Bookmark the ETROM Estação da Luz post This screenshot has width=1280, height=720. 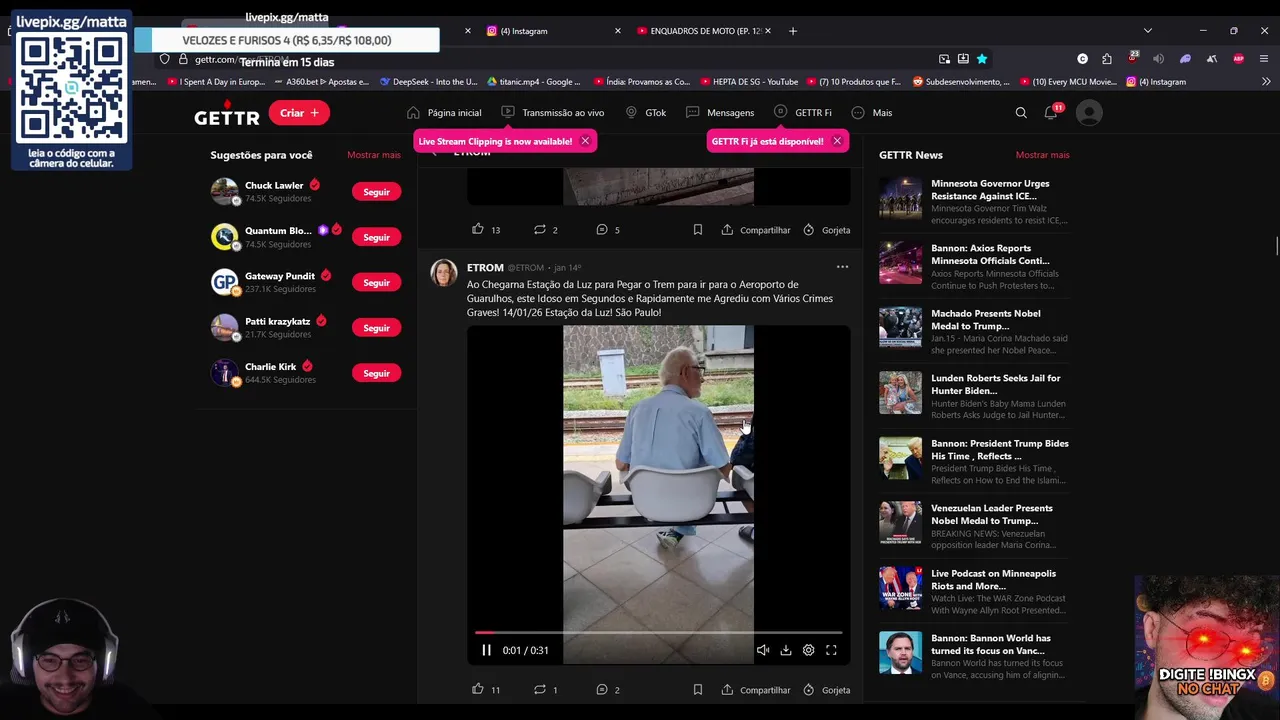pyautogui.click(x=698, y=689)
